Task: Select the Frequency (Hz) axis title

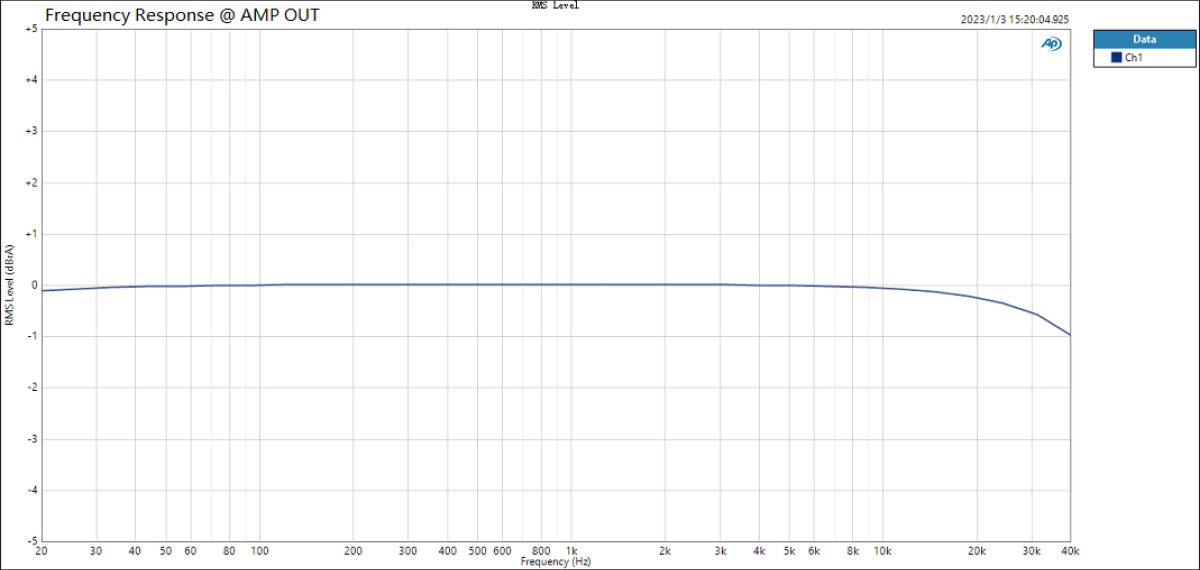Action: click(x=555, y=562)
